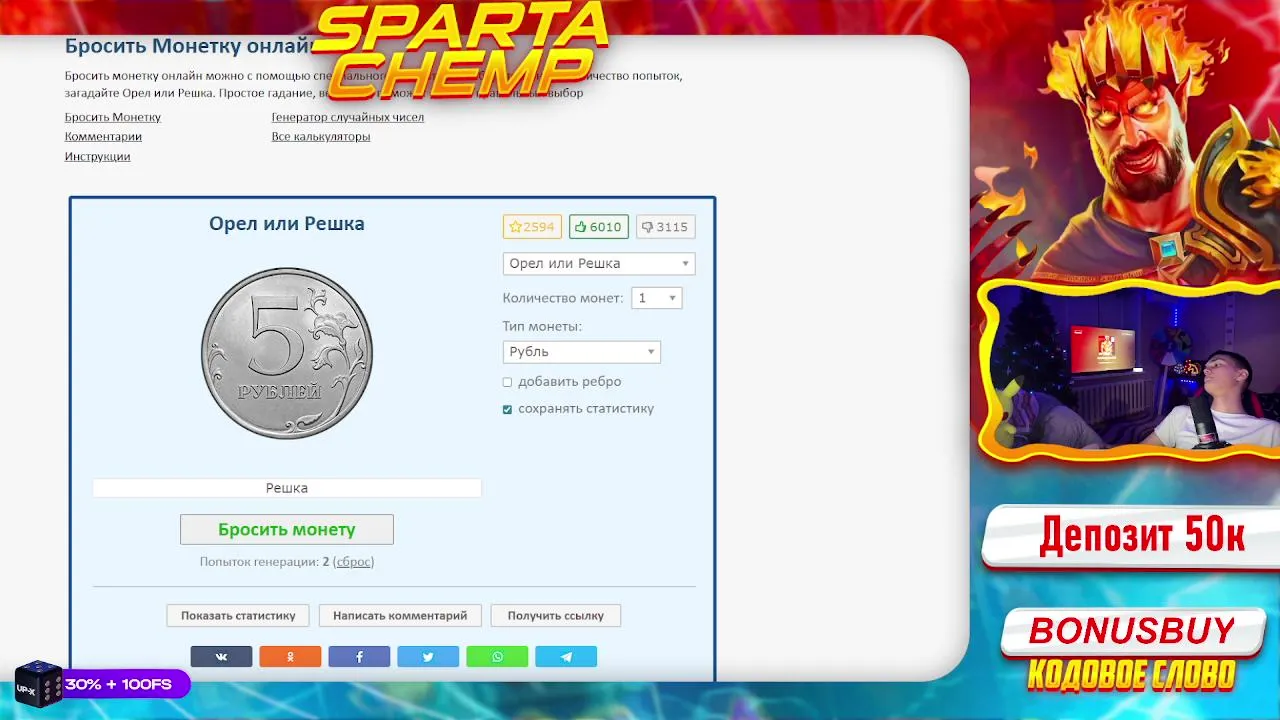The height and width of the screenshot is (720, 1280).
Task: Share via the Telegram button
Action: pyautogui.click(x=566, y=657)
